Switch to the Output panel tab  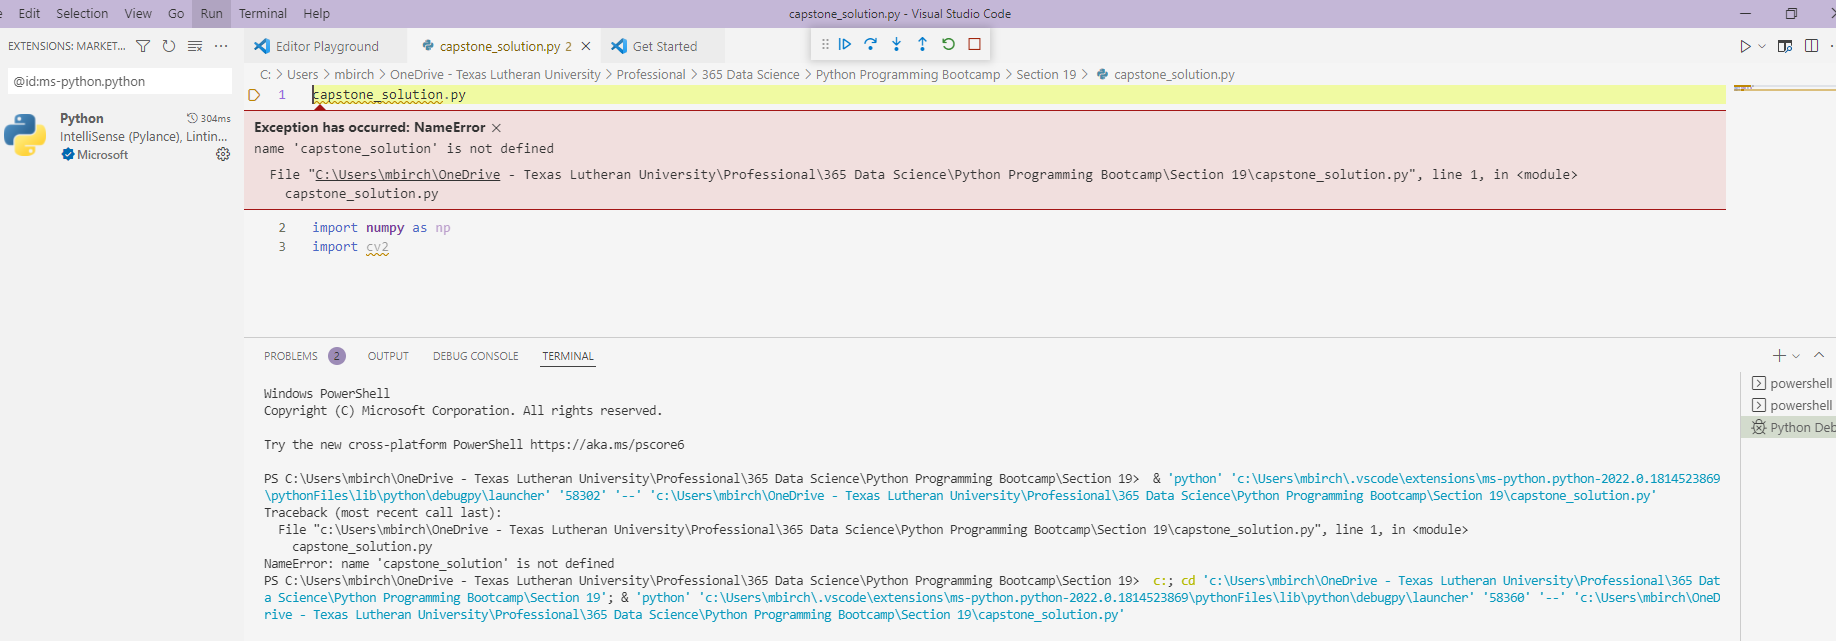point(388,356)
